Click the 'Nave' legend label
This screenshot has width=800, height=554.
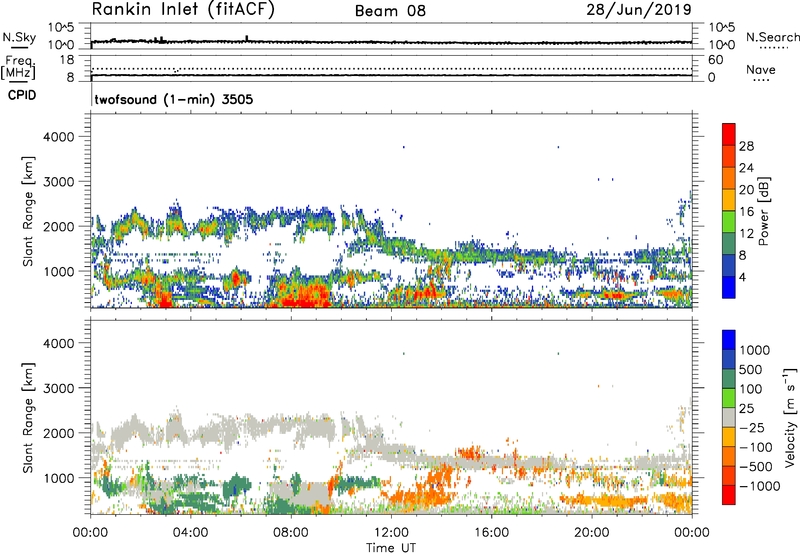click(x=761, y=70)
